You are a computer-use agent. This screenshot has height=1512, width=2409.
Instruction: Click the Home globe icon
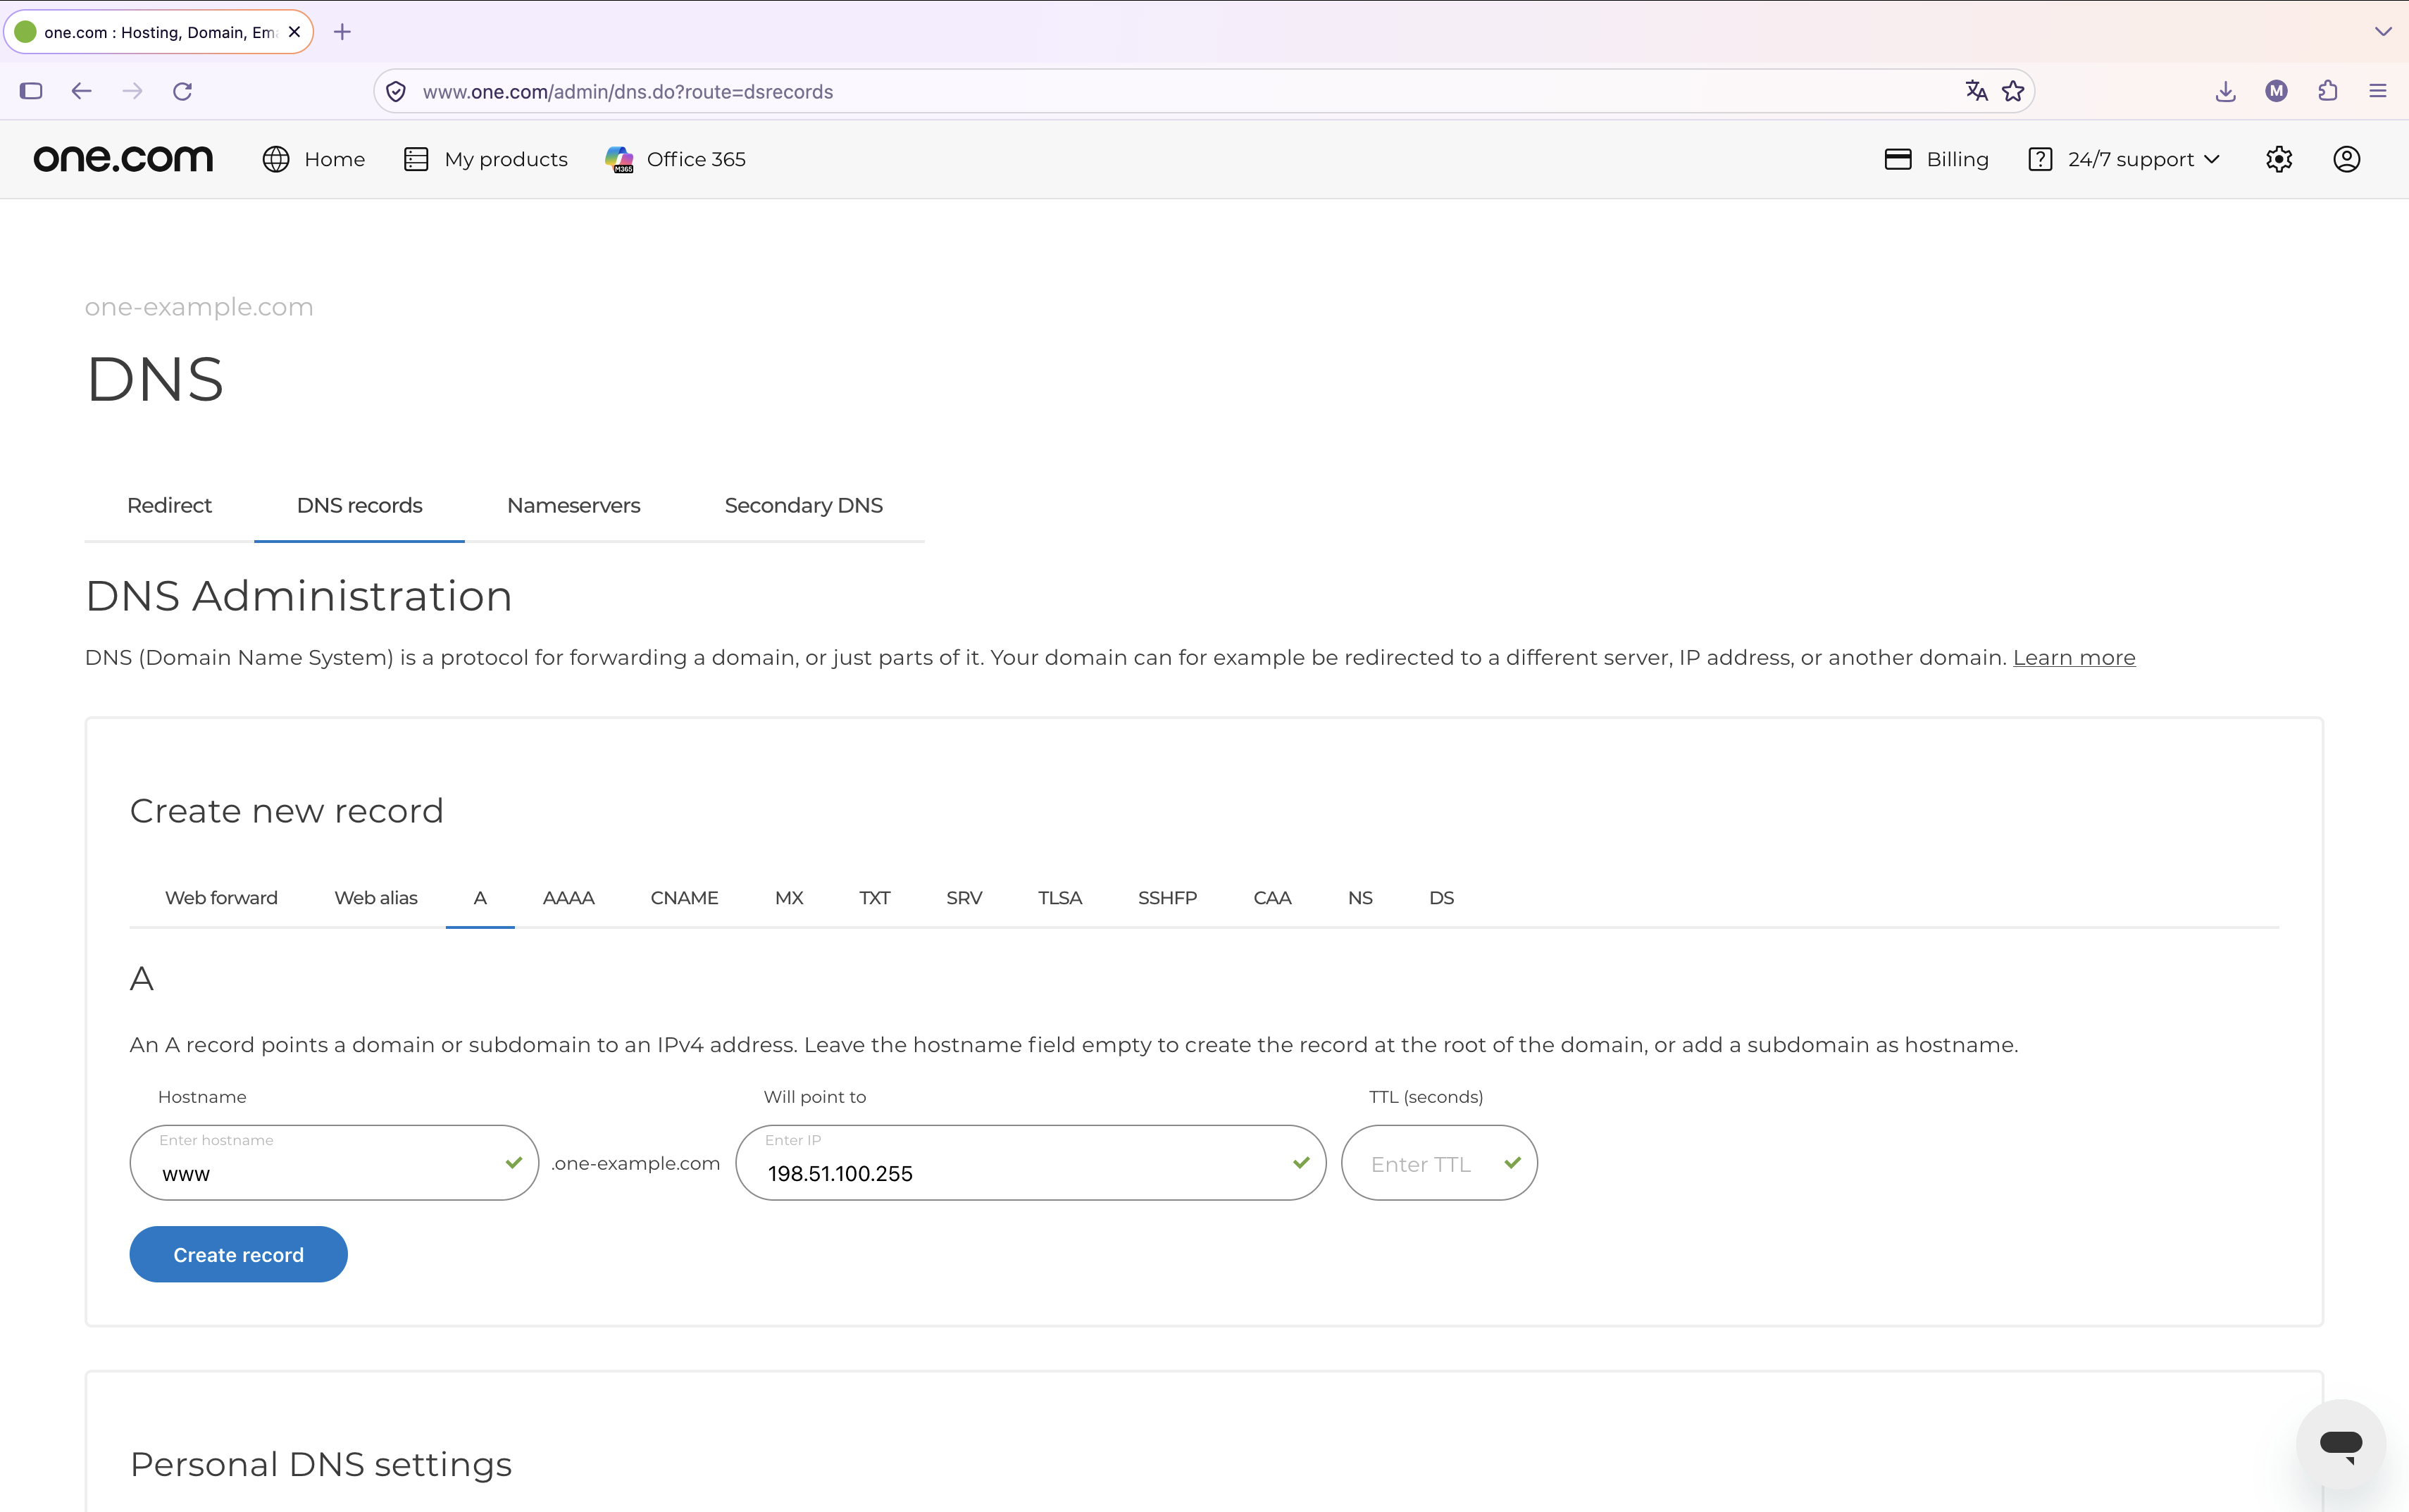point(276,159)
